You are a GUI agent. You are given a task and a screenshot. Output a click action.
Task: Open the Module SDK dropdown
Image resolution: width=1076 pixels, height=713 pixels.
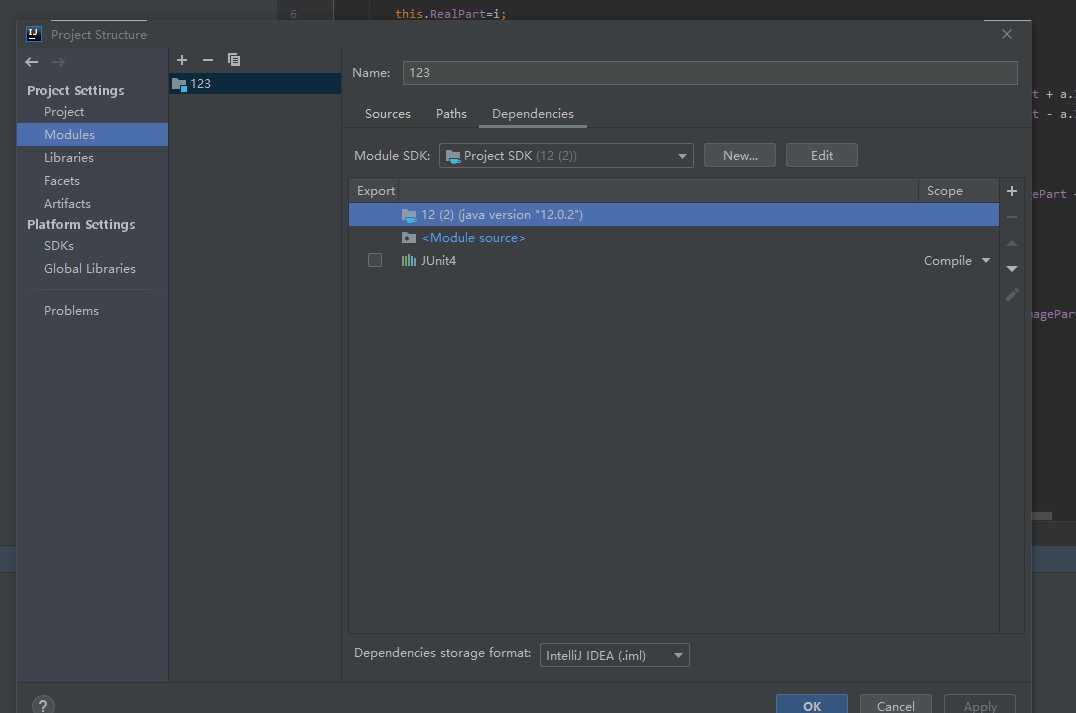point(566,155)
